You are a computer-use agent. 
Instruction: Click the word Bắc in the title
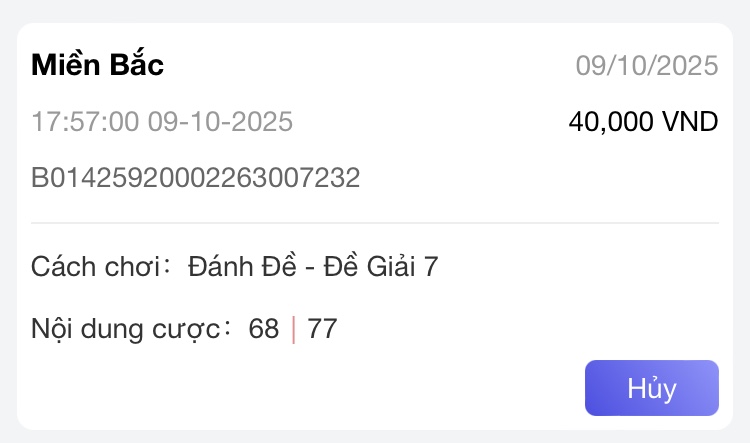pyautogui.click(x=134, y=65)
